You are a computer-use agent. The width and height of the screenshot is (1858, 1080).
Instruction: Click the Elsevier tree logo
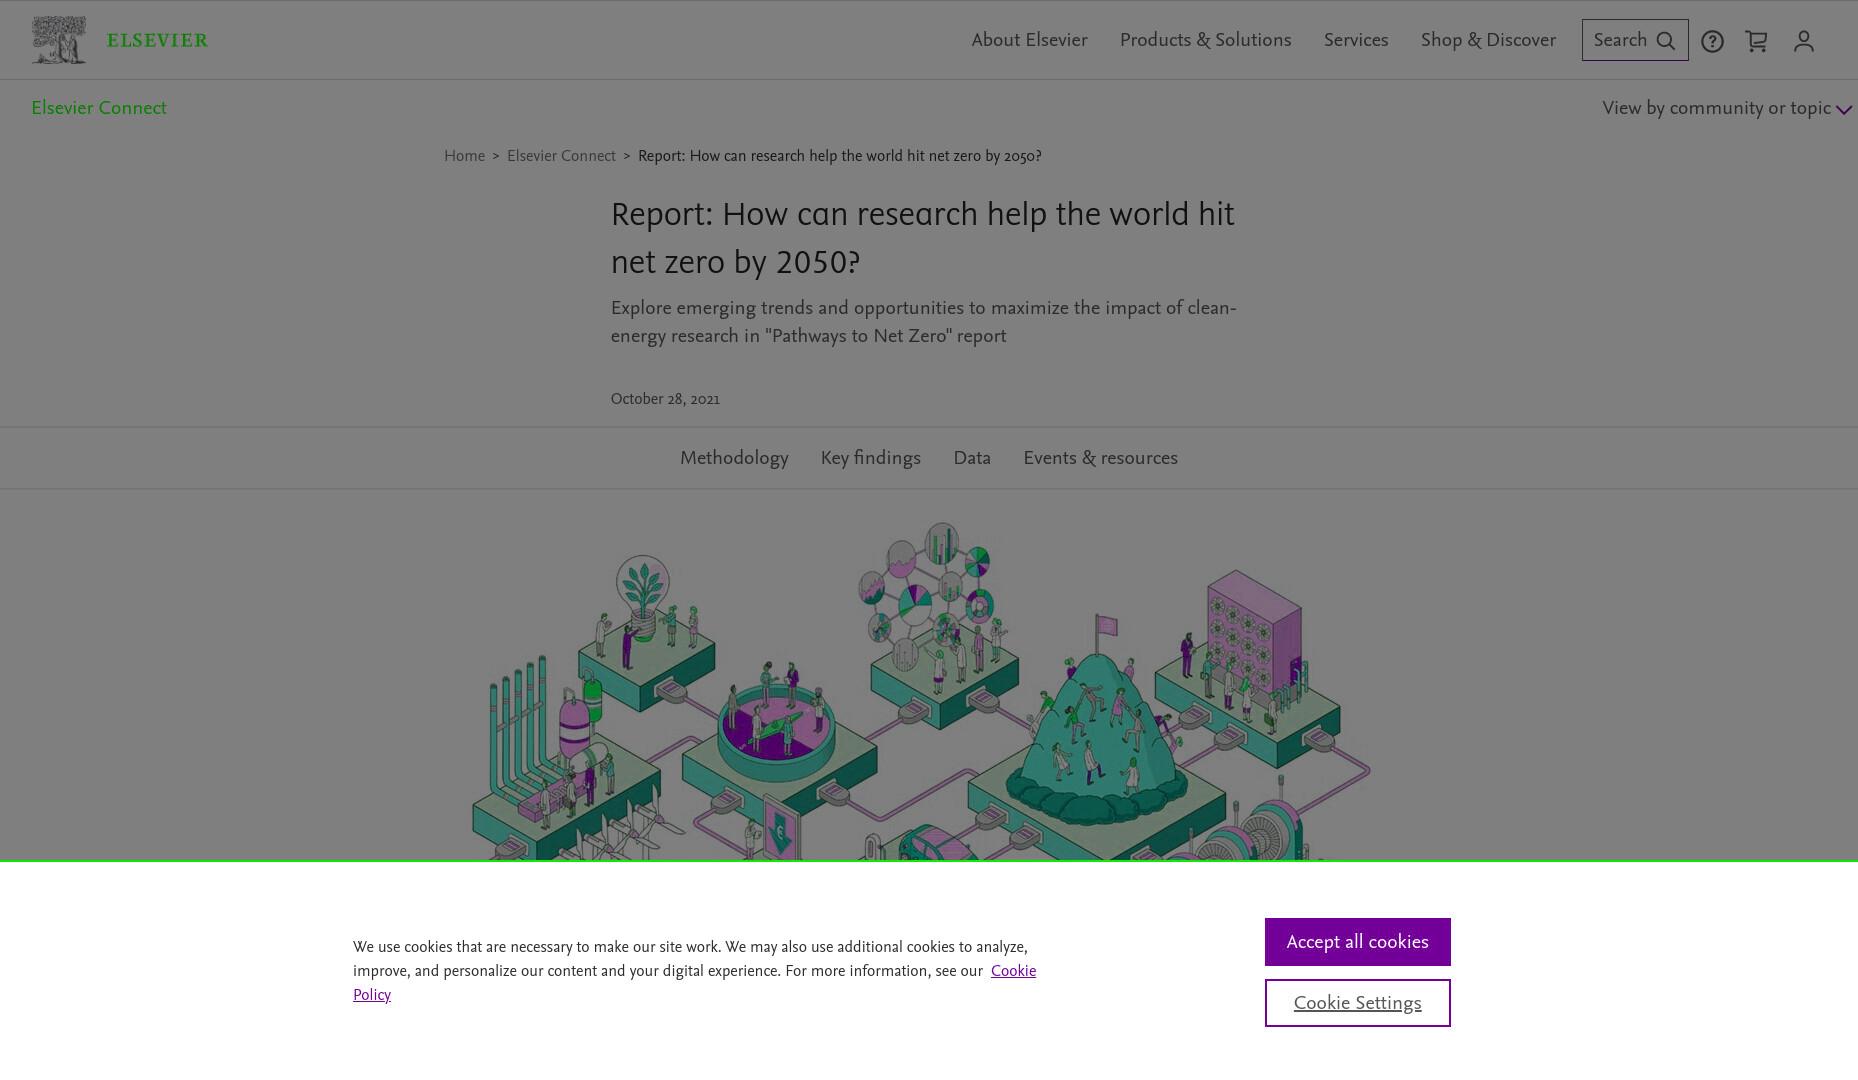coord(58,40)
